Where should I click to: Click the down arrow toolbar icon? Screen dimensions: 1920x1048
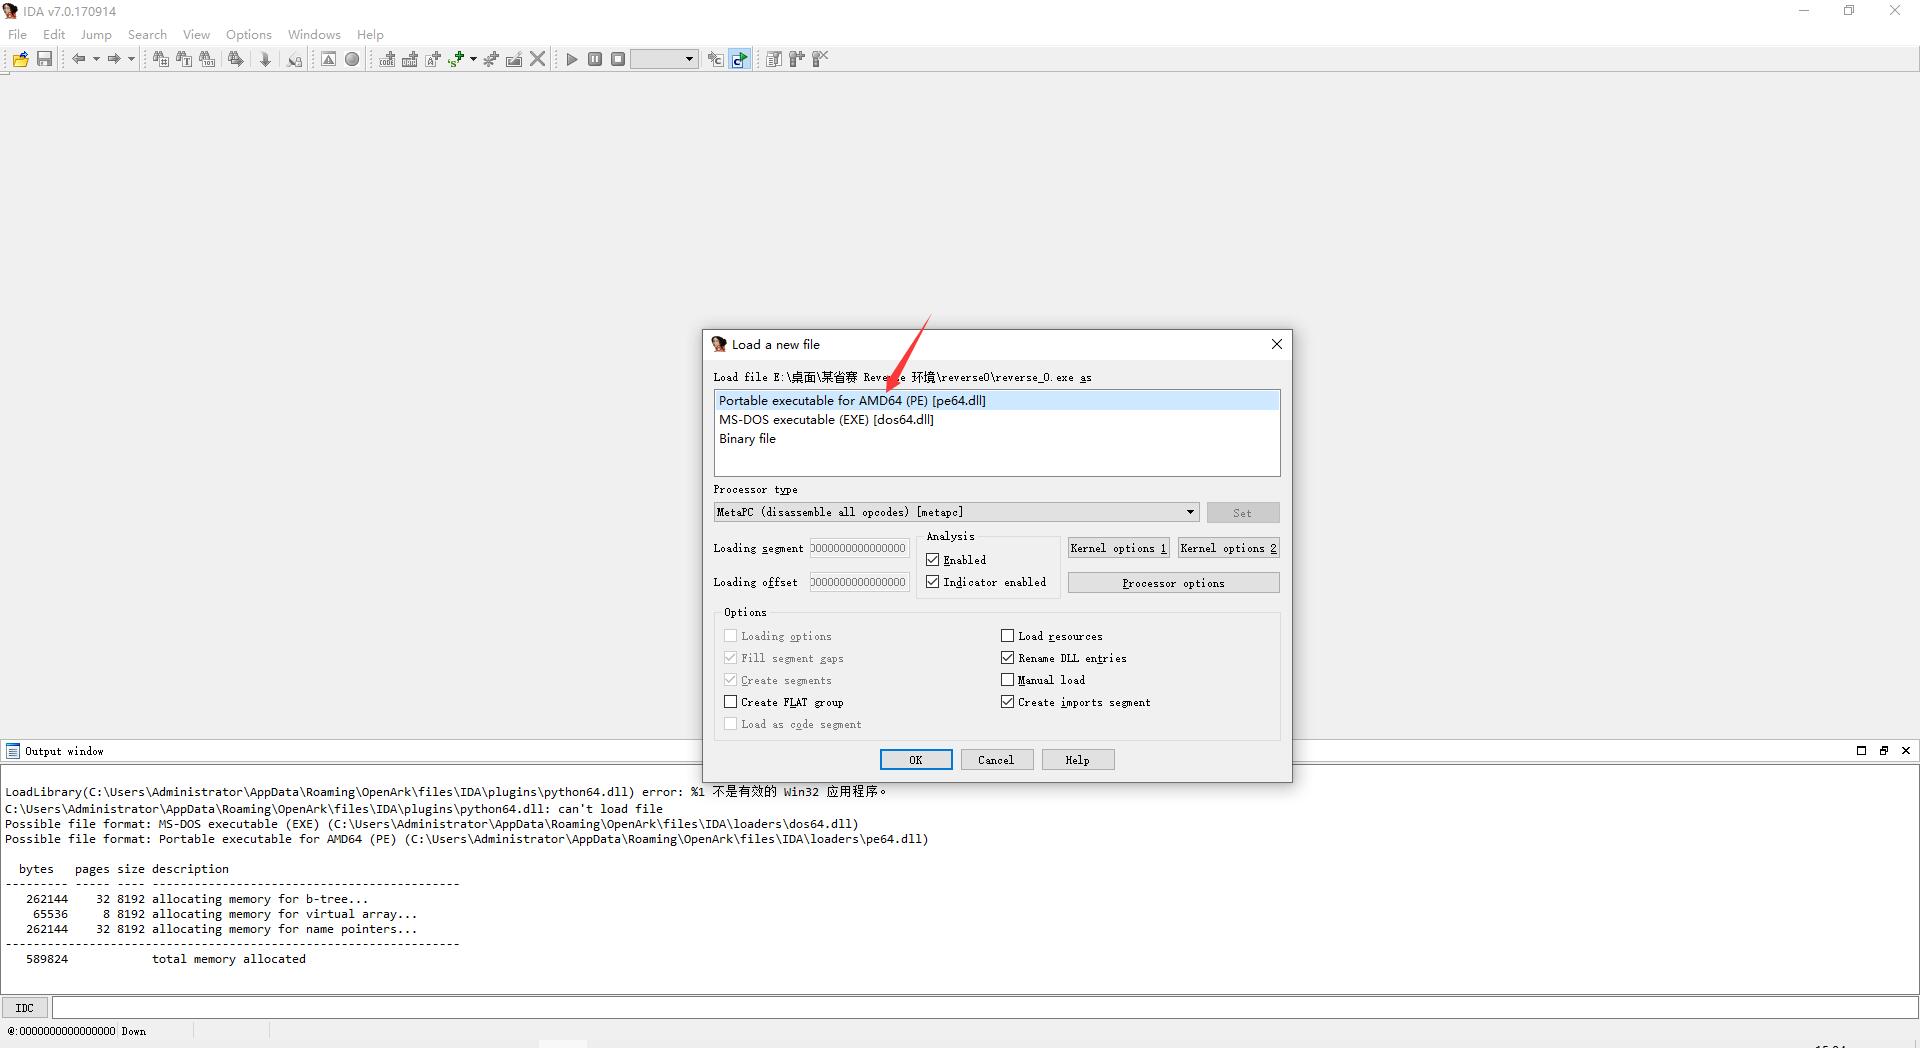pos(265,59)
